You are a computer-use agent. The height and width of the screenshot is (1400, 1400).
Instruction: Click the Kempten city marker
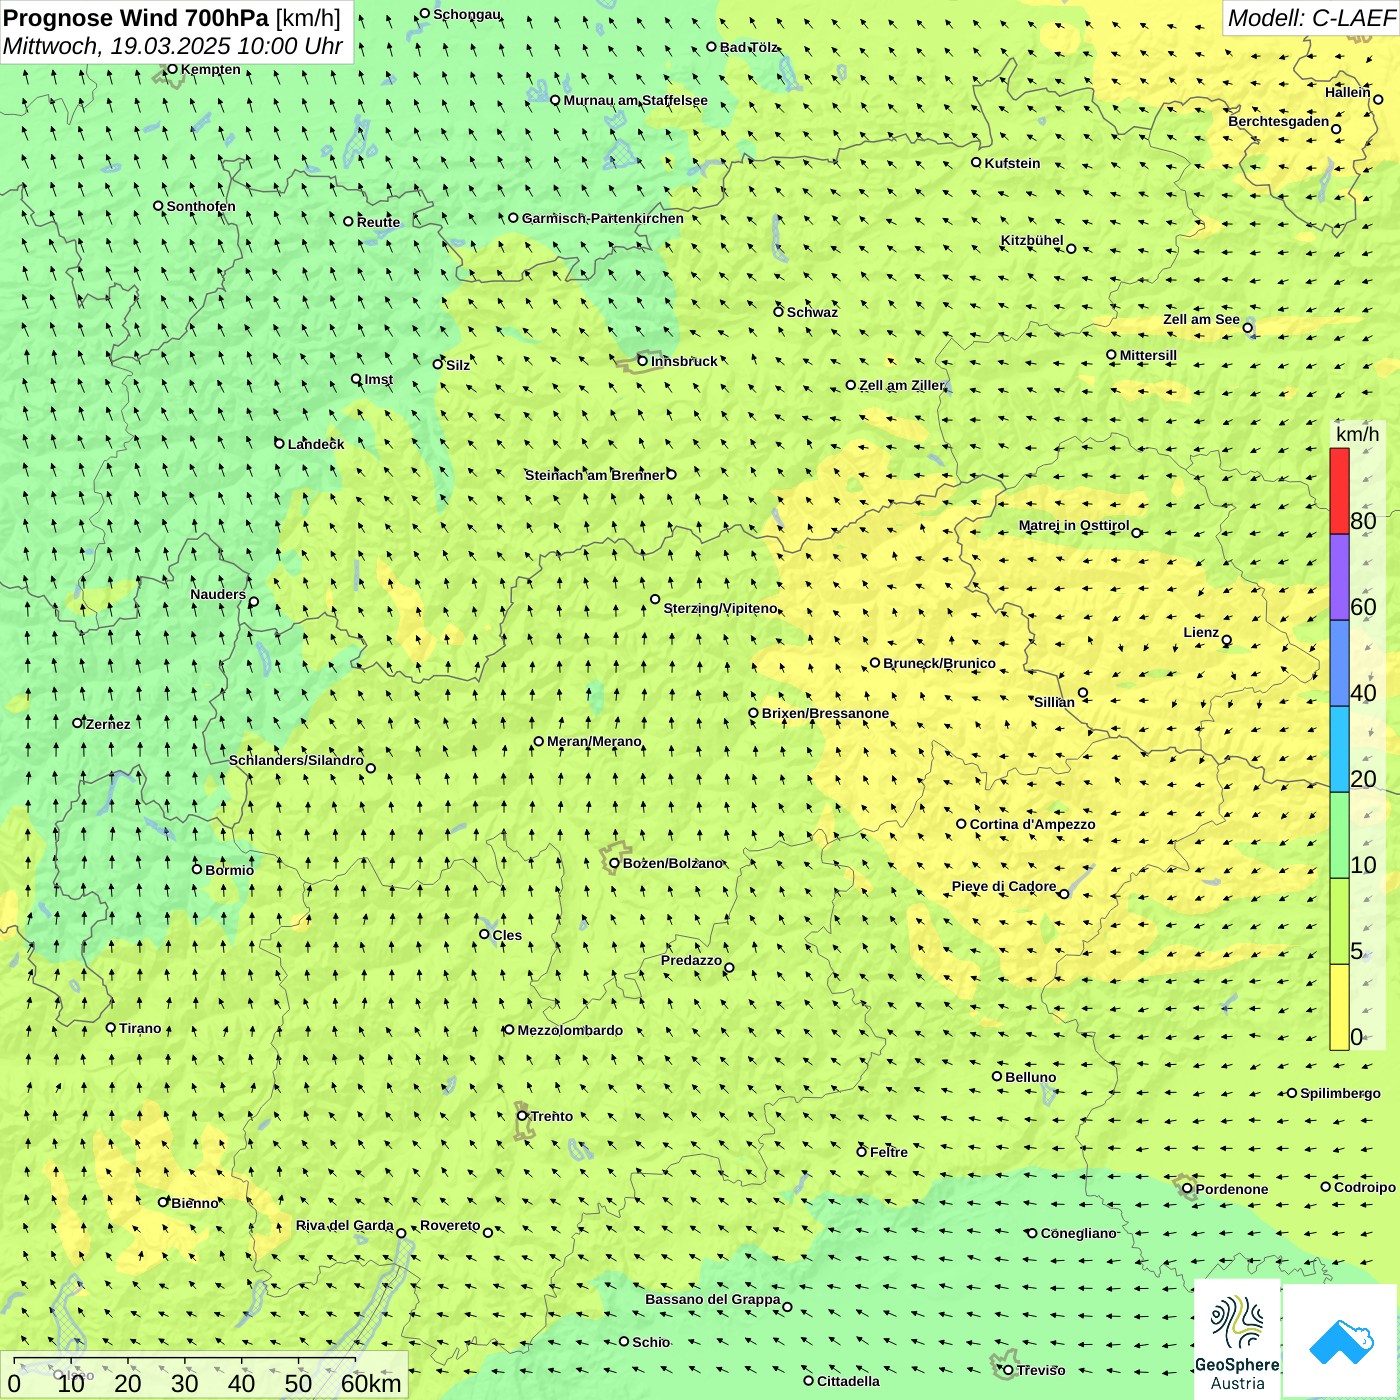[172, 69]
